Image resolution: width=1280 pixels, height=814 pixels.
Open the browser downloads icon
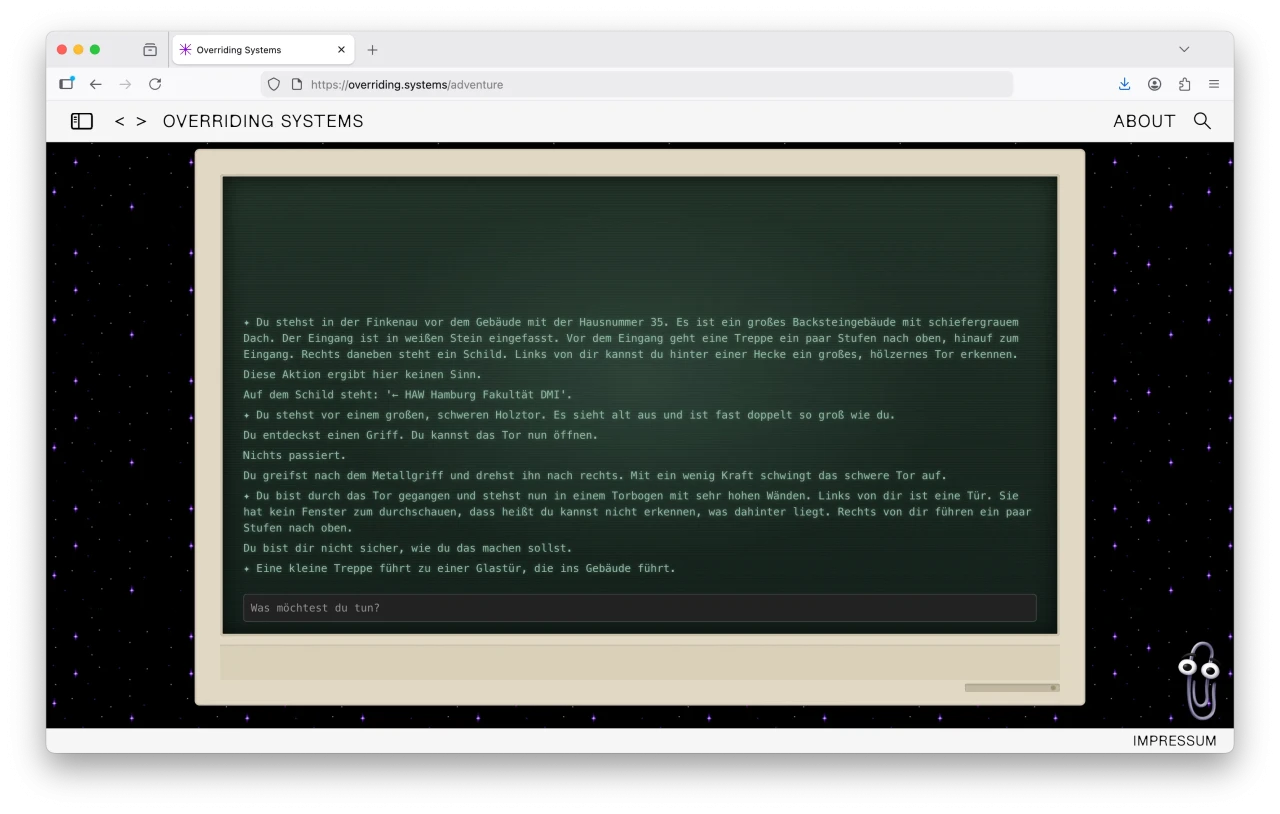click(1124, 84)
